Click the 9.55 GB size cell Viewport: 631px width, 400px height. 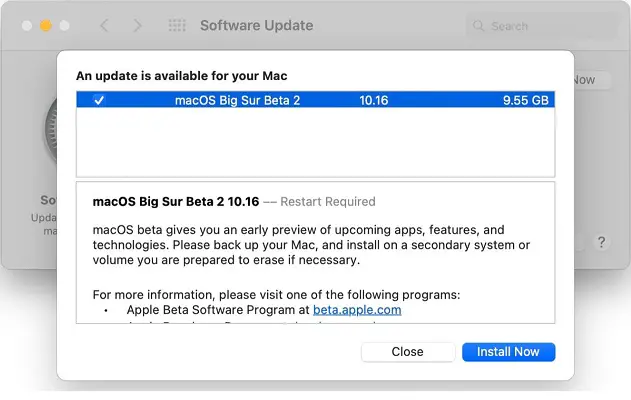tap(525, 100)
